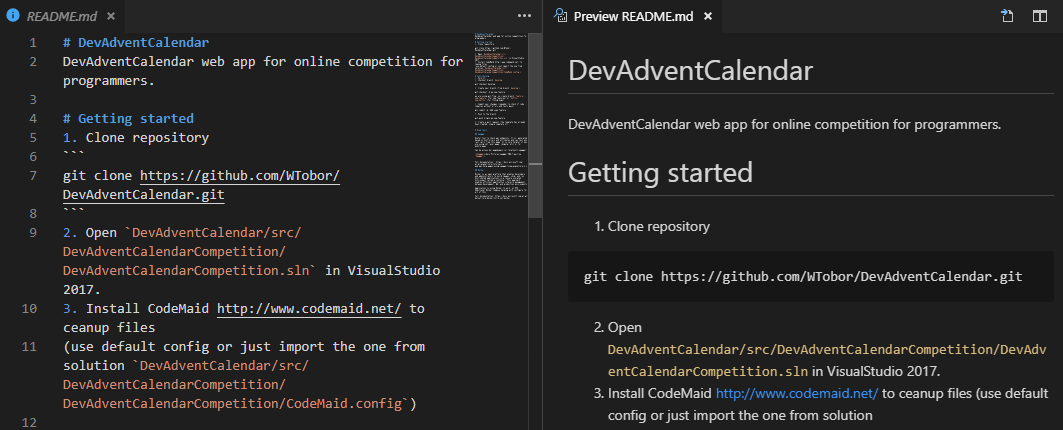Select the Preview README.md tab
Screen dimensions: 1063x430
pyautogui.click(x=632, y=17)
